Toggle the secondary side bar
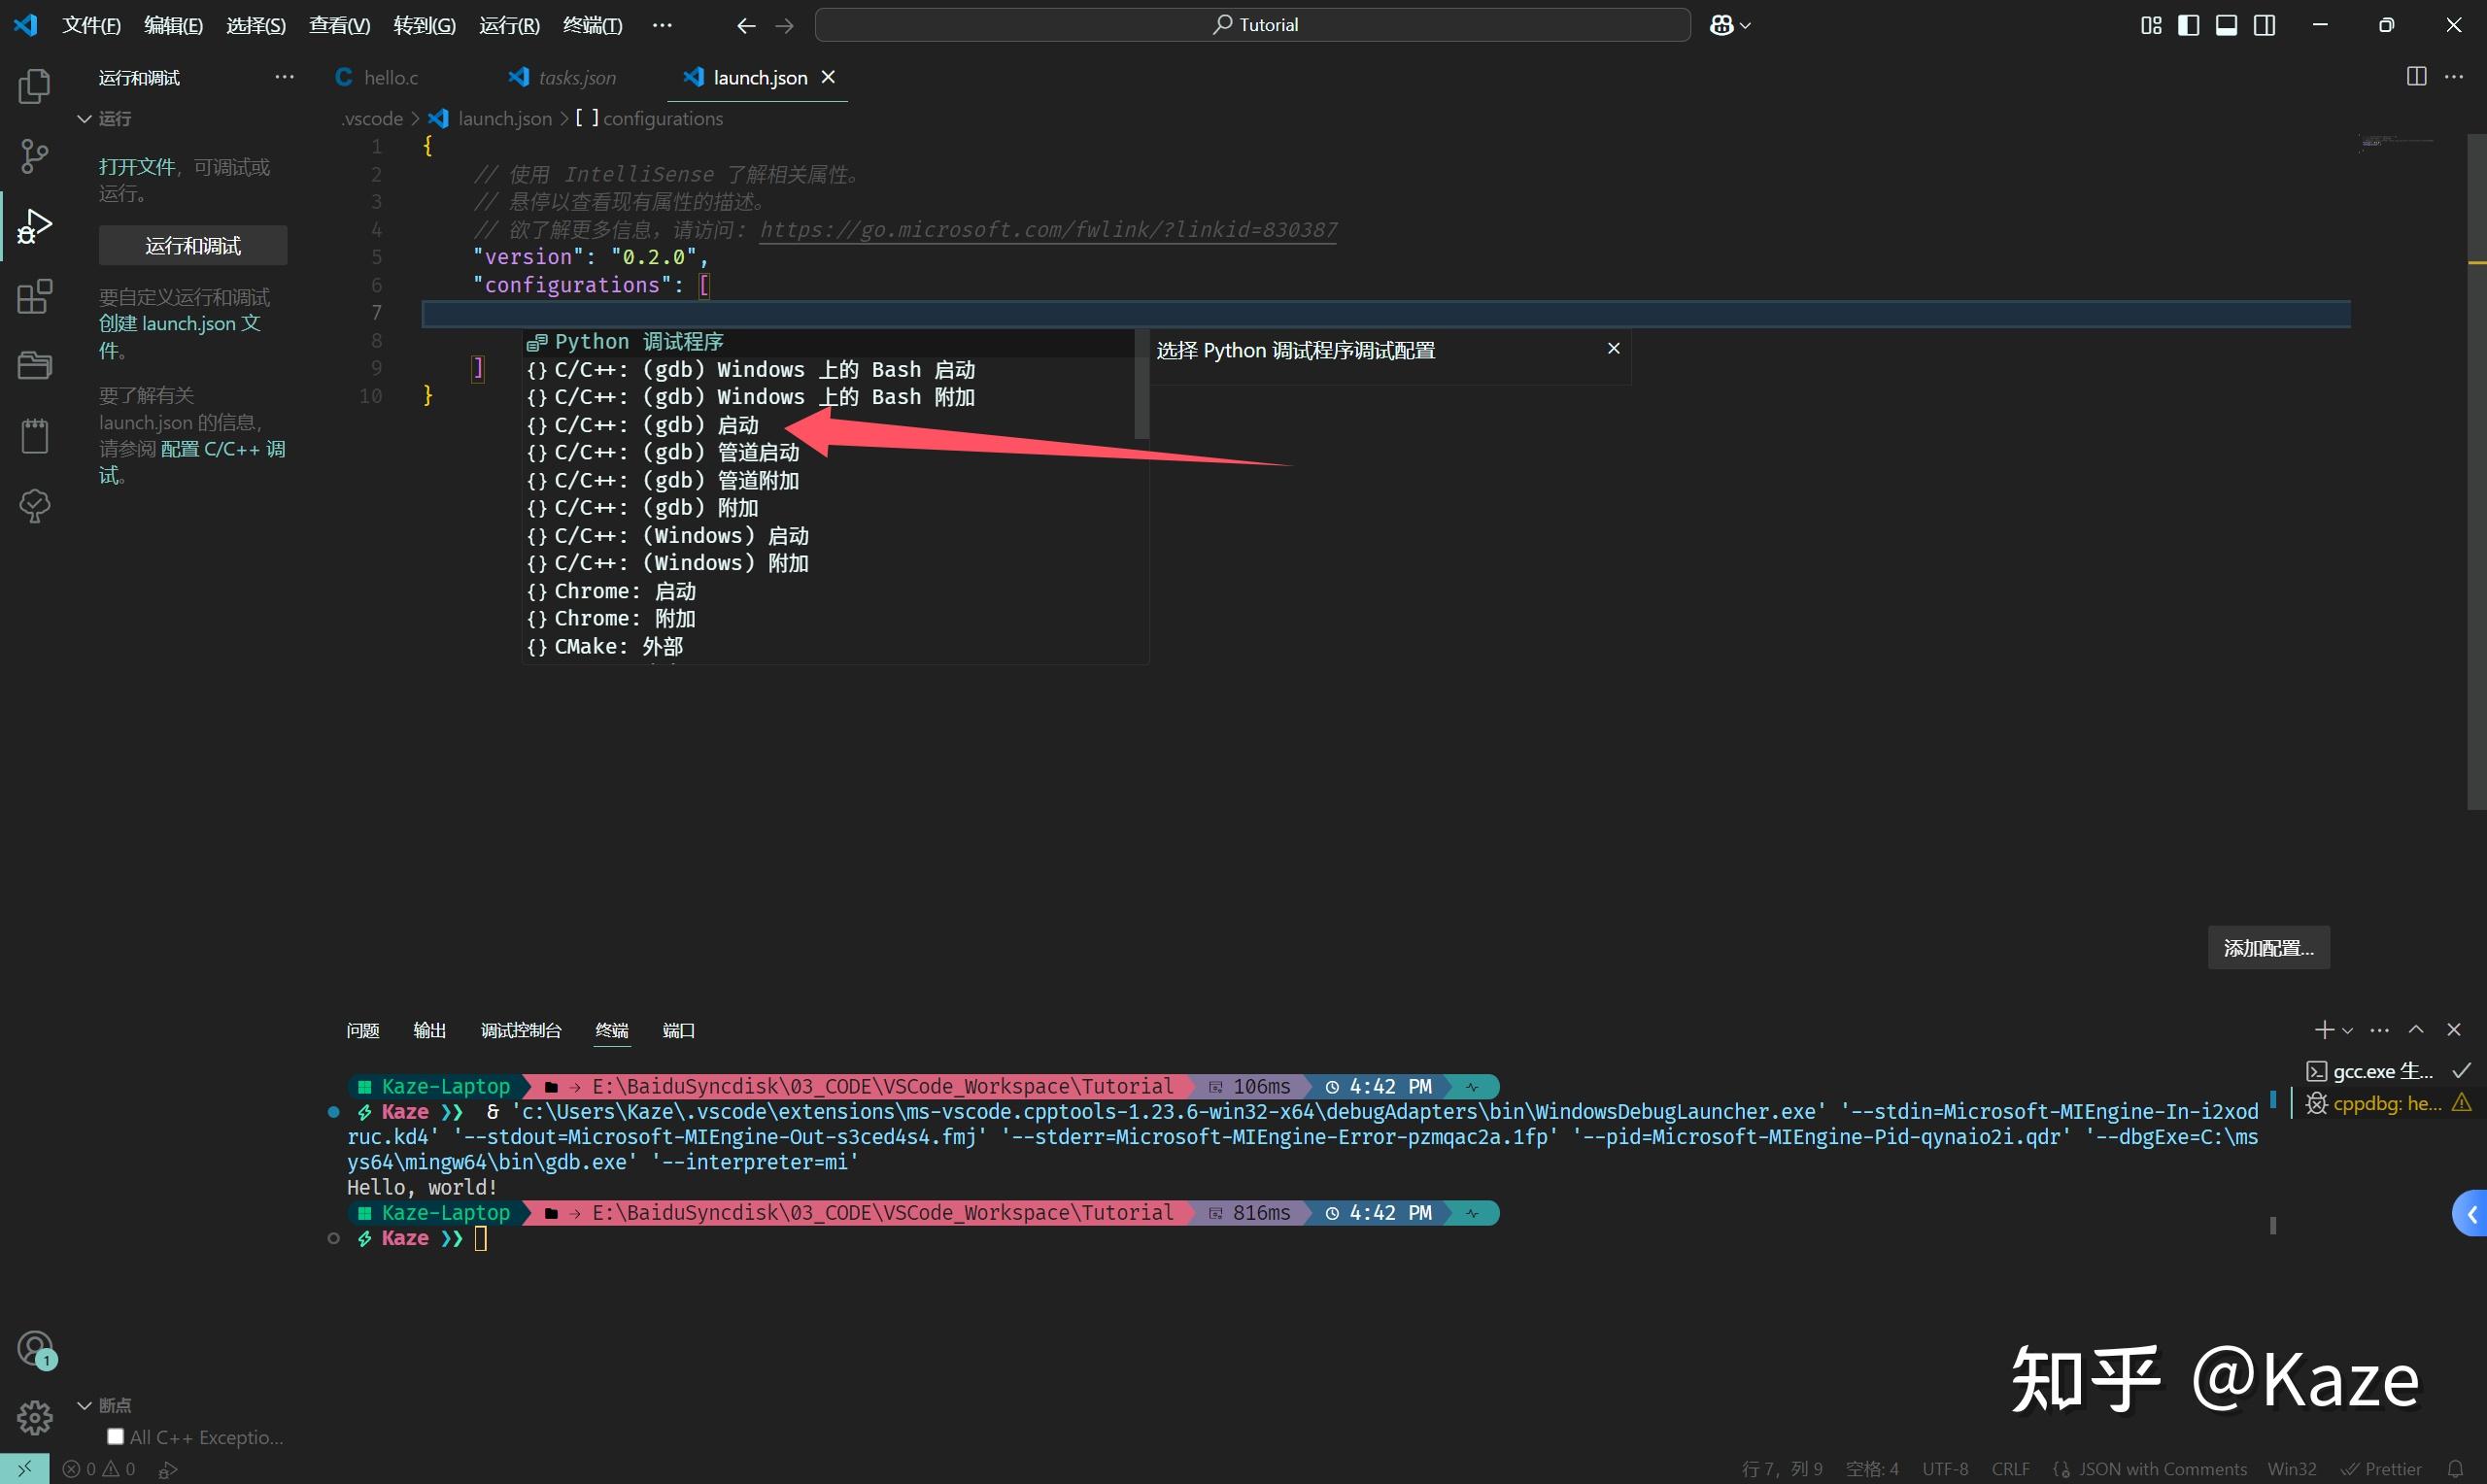Image resolution: width=2487 pixels, height=1484 pixels. [x=2263, y=25]
